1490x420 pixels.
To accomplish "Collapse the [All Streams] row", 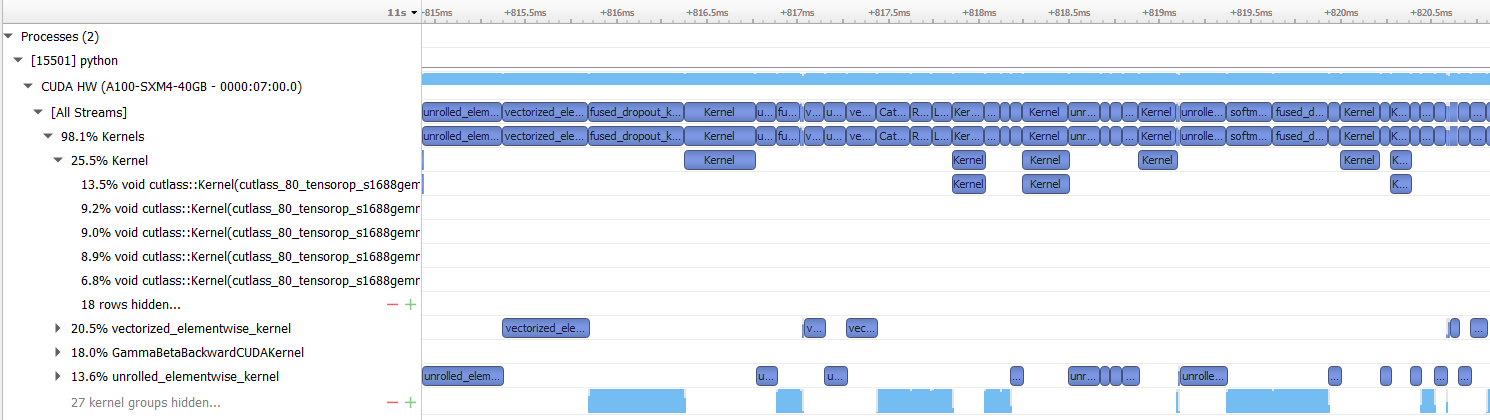I will coord(38,112).
